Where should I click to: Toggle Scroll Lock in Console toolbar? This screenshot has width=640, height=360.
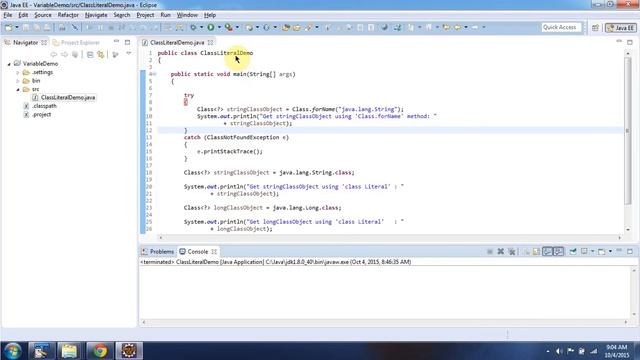536,251
